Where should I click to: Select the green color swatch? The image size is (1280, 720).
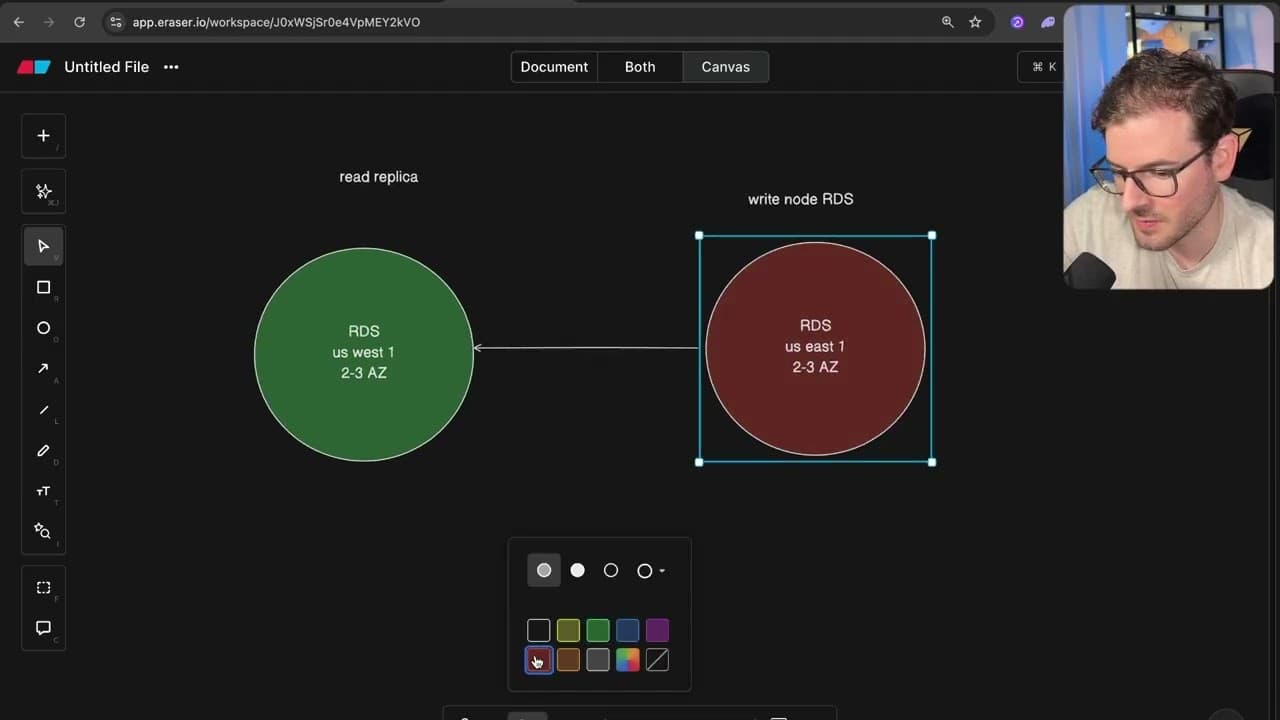[597, 630]
